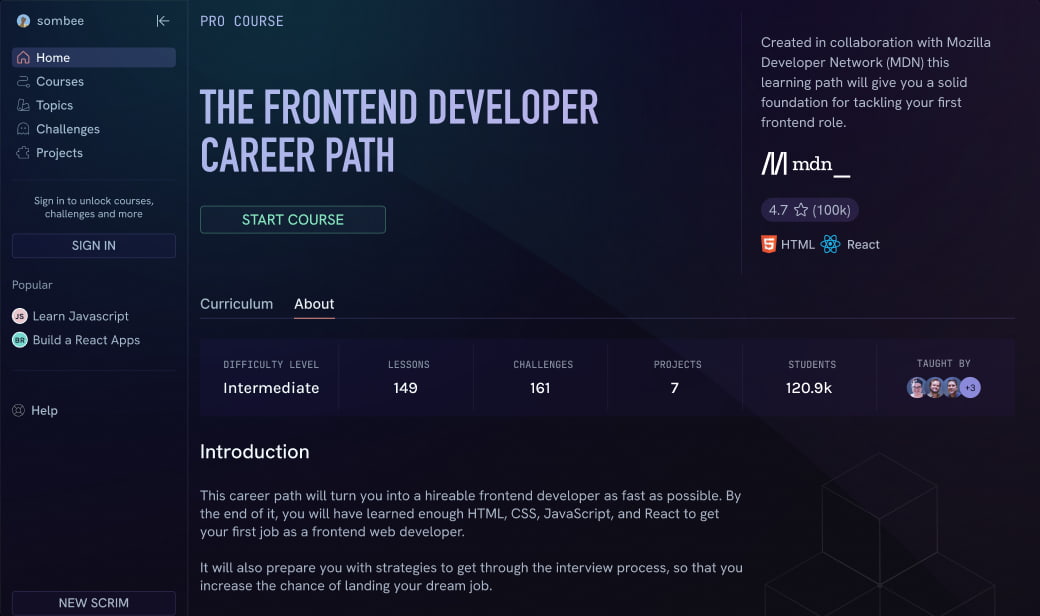Open Projects in the sidebar

94,153
